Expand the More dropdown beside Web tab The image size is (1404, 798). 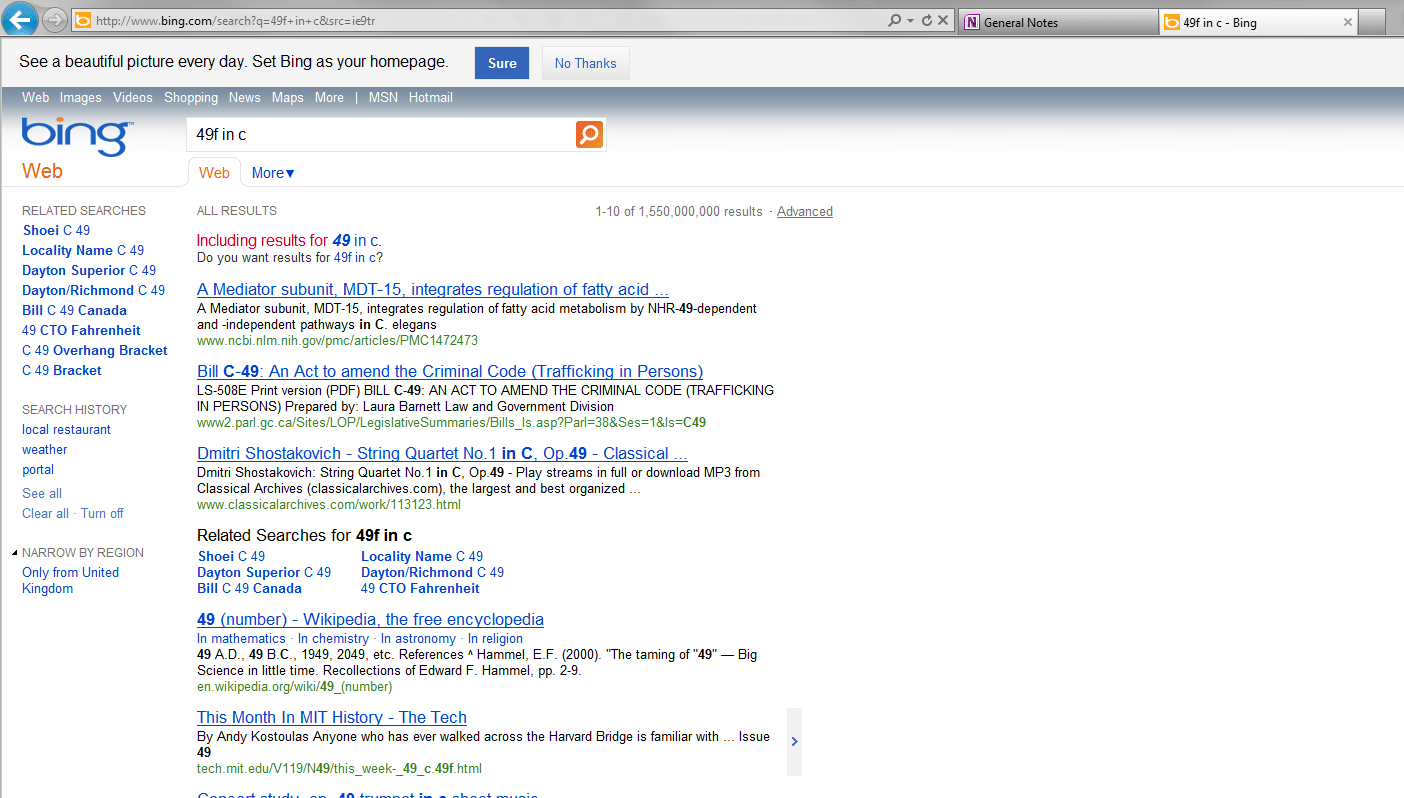[x=273, y=173]
